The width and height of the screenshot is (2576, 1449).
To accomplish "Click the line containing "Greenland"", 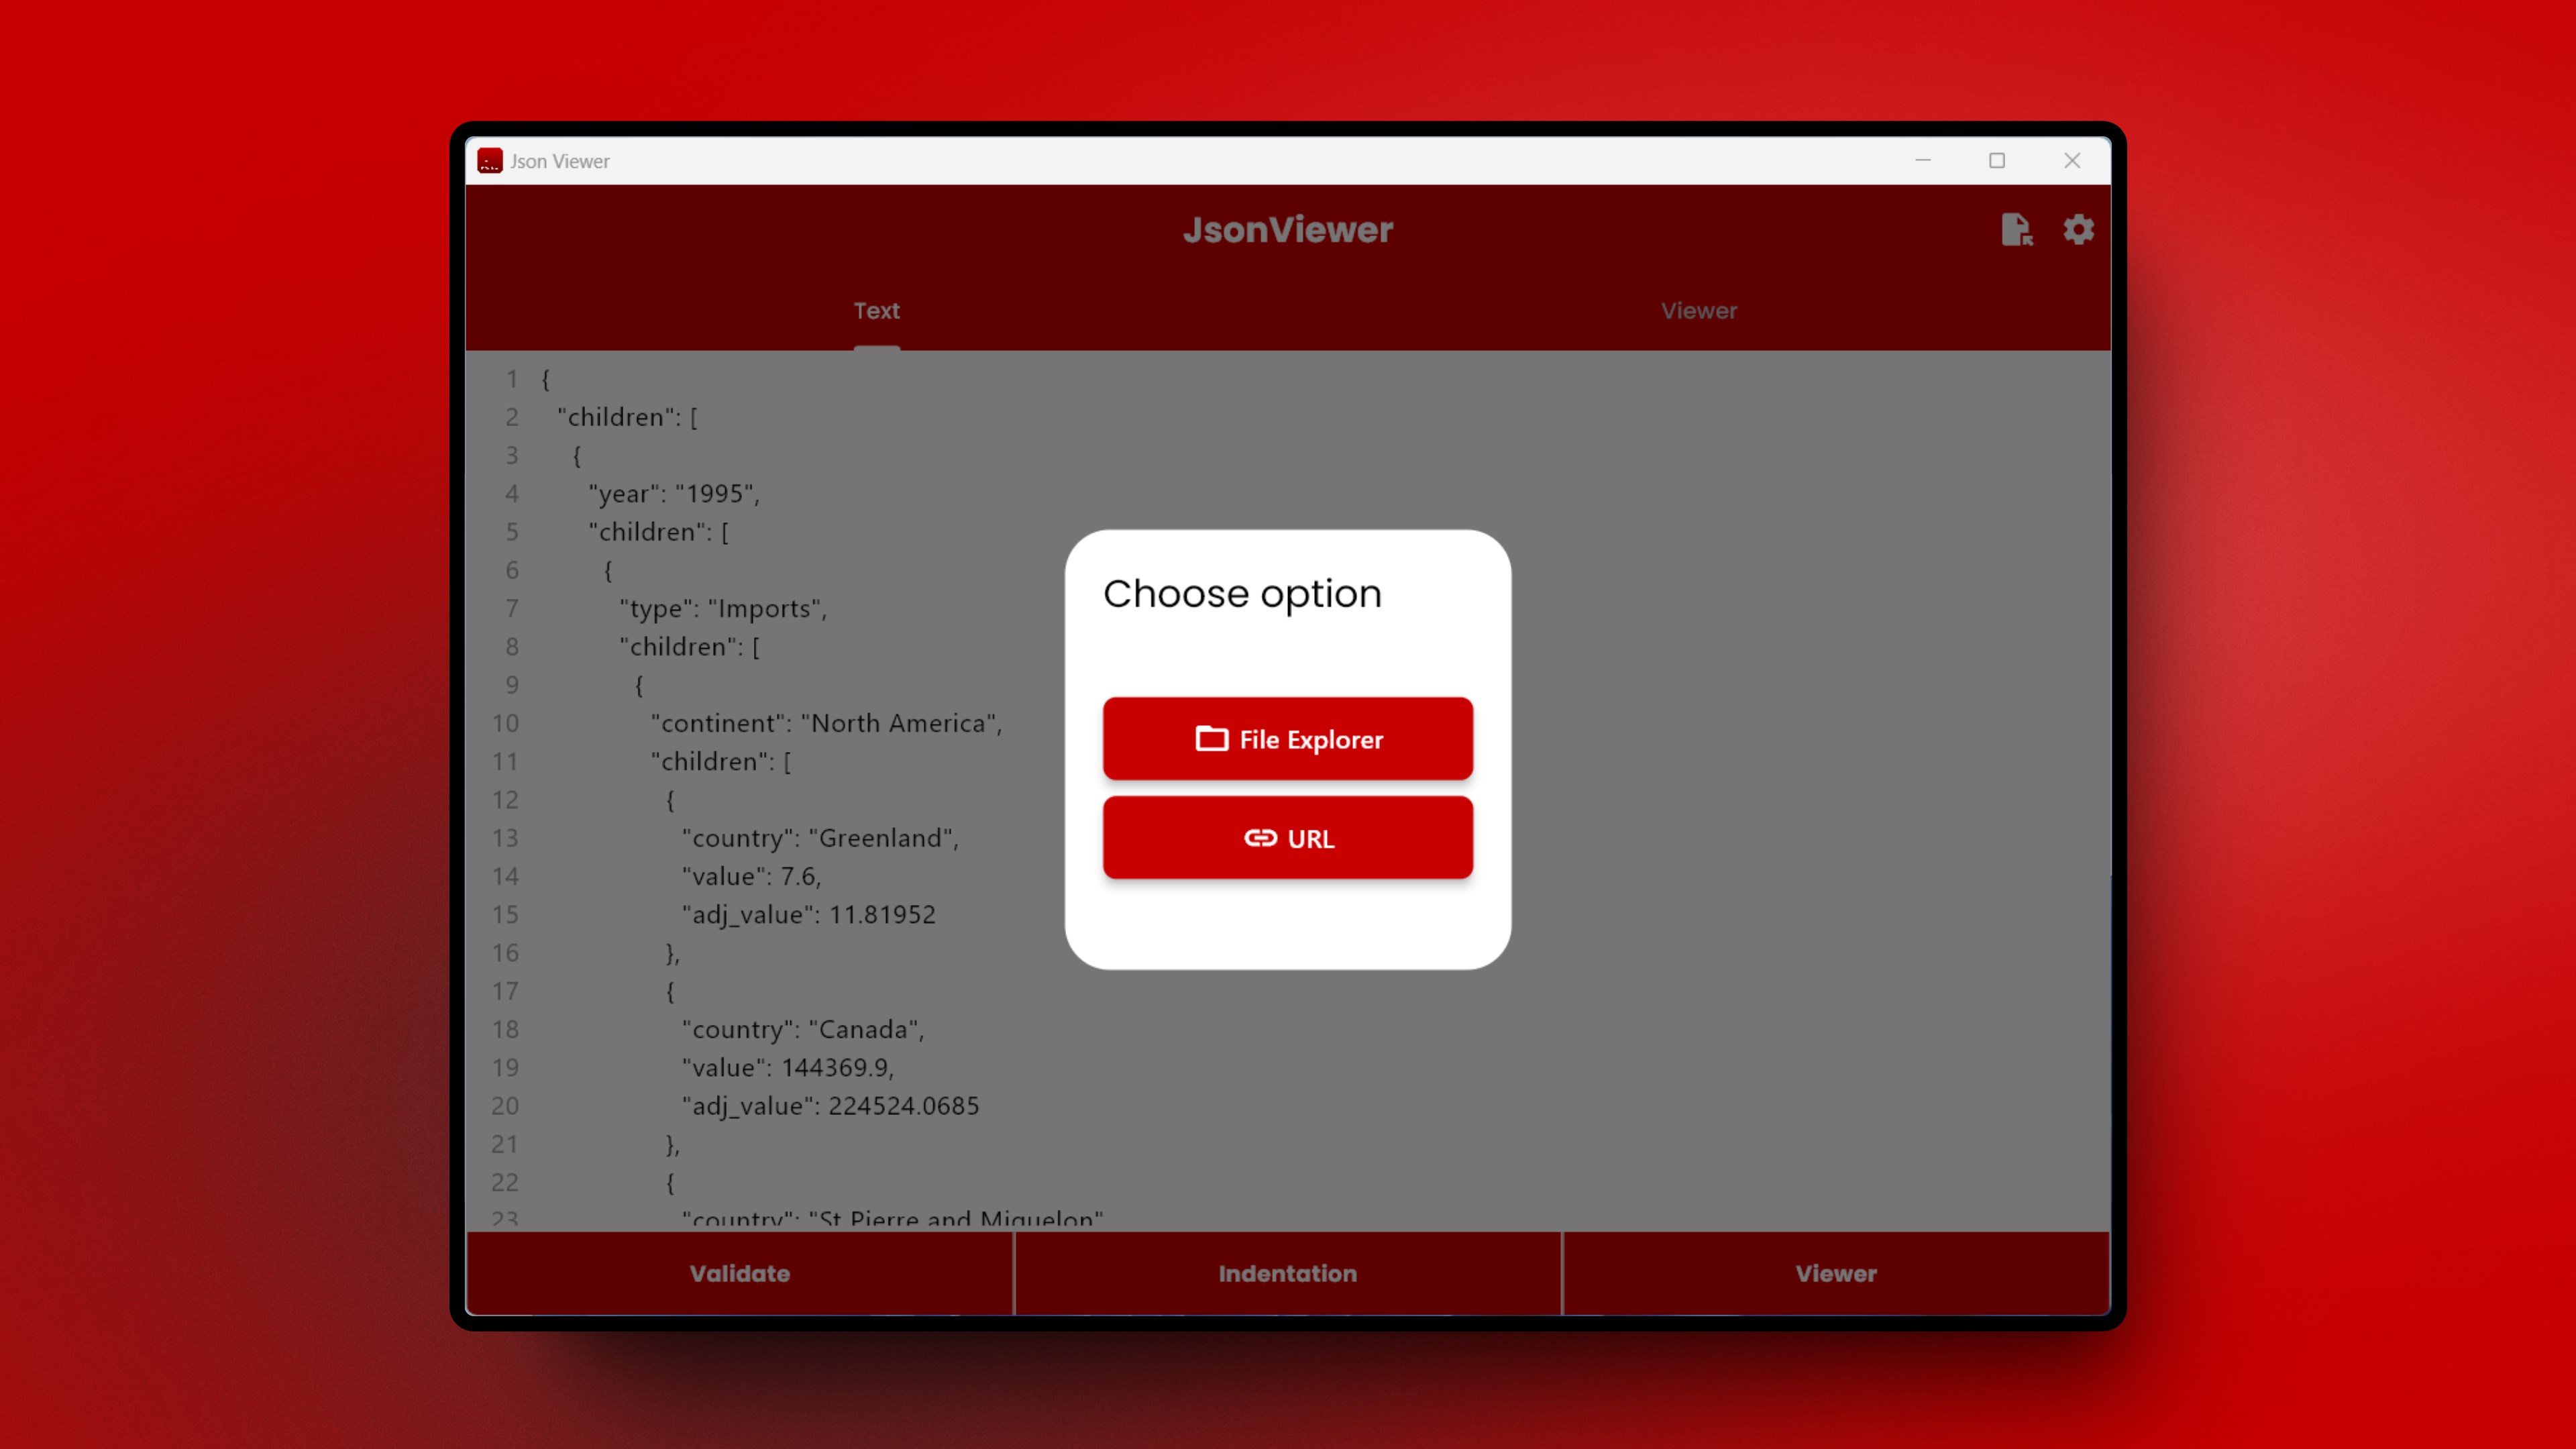I will click(820, 838).
